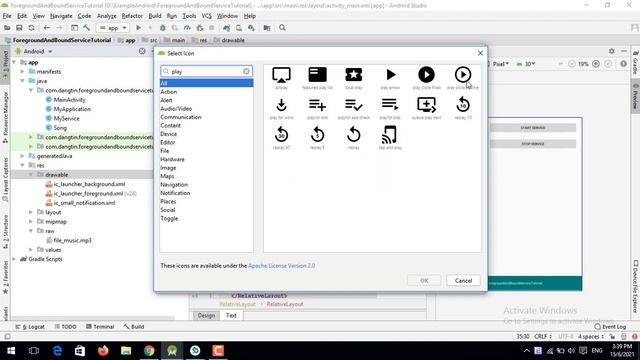Screen dimensions: 640x360
Task: Click the Sync refresh toolbar icon
Action: click(x=31, y=28)
